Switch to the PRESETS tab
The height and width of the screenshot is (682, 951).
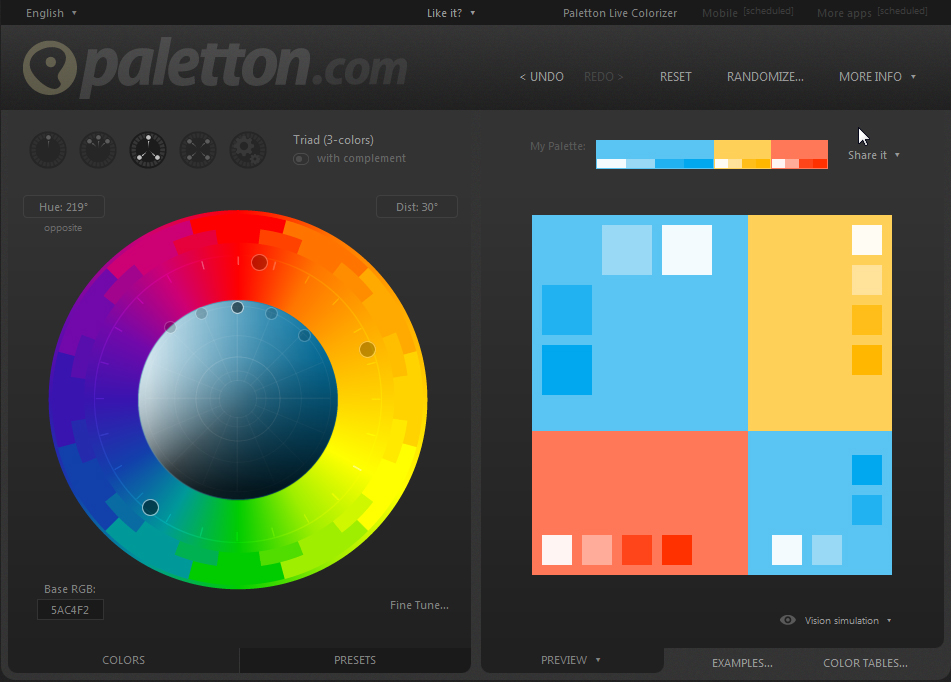[x=355, y=660]
